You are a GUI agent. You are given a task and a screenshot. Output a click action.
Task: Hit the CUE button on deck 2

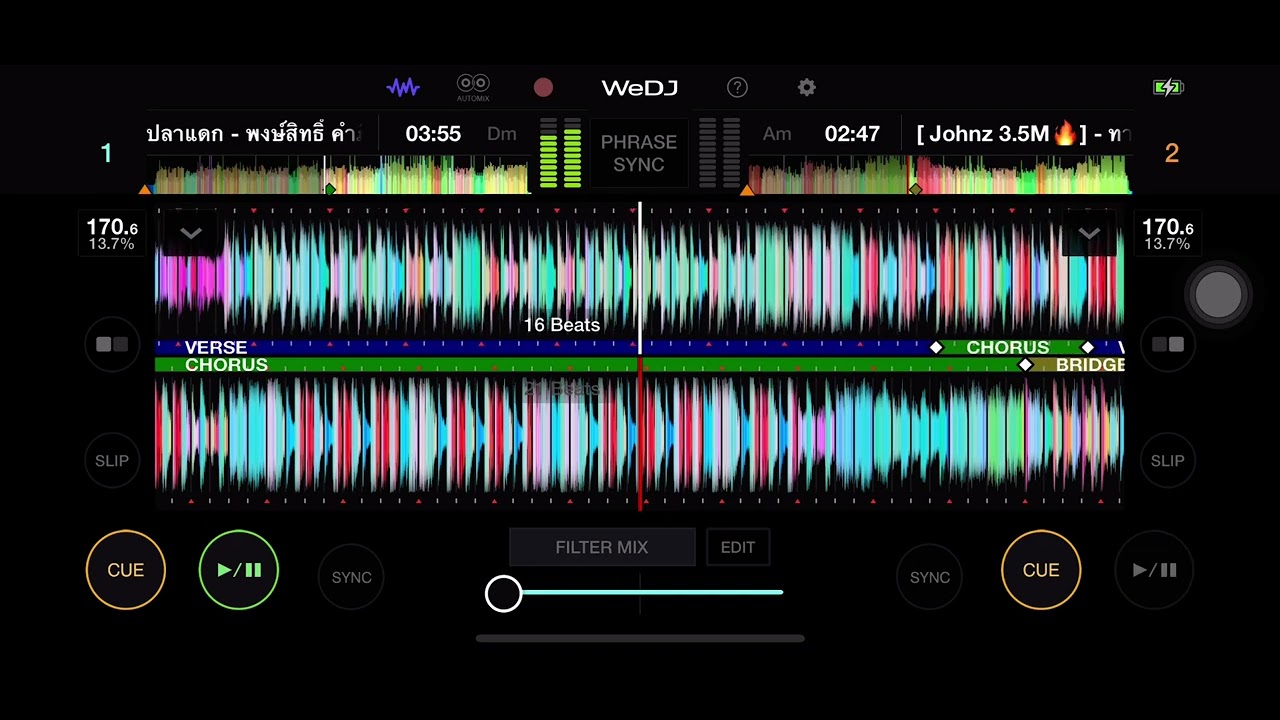coord(1041,570)
